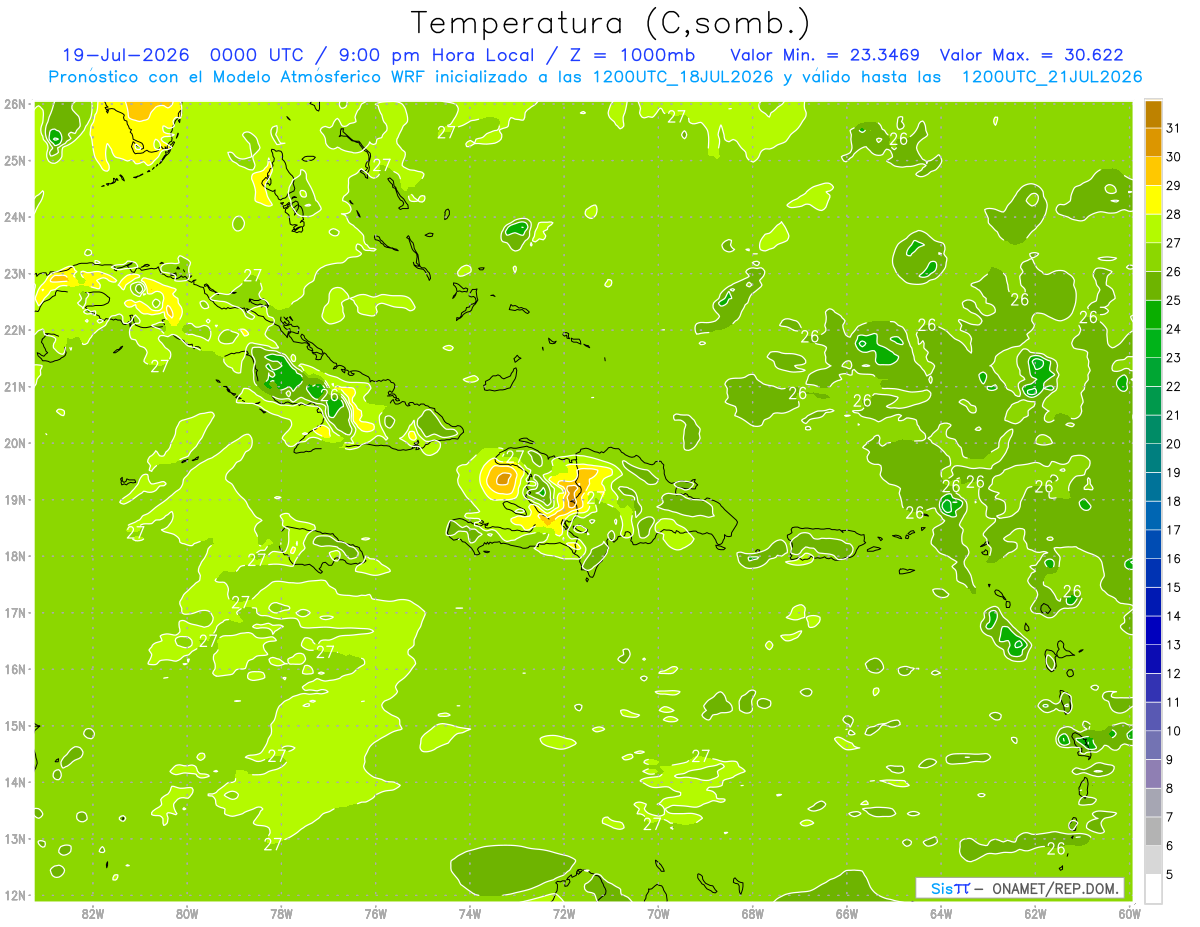Click legend swatch between 25 and 26
The image size is (1200, 927).
pyautogui.click(x=1153, y=286)
